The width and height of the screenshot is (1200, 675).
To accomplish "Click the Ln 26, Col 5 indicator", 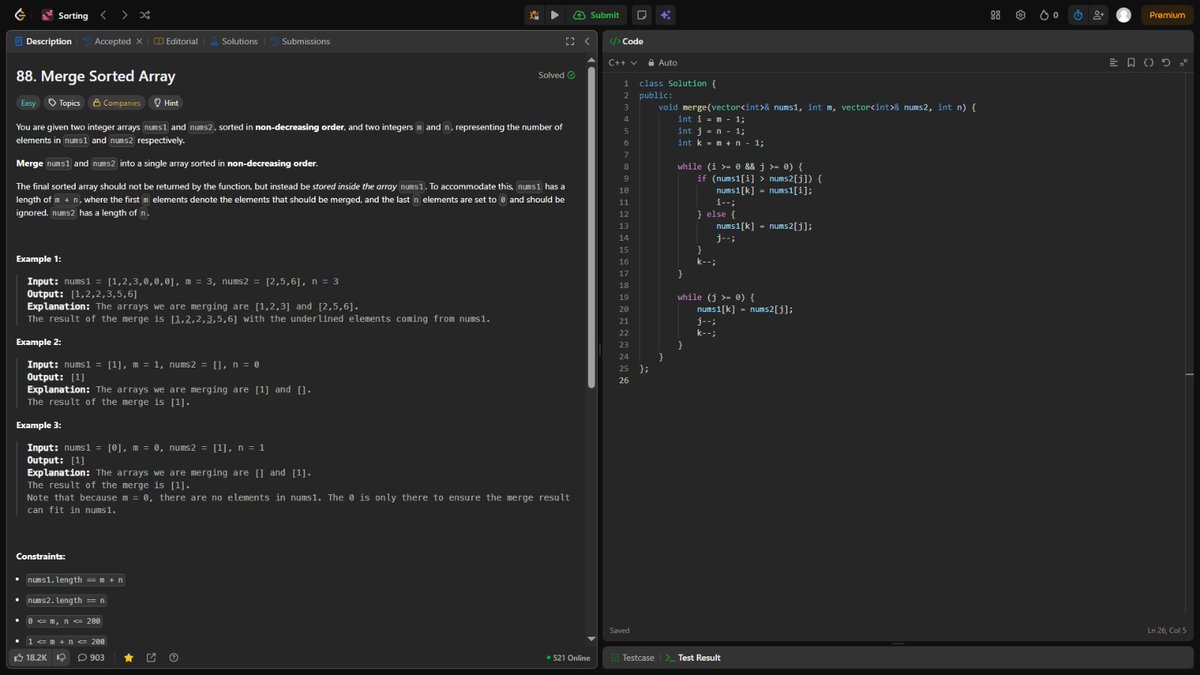I will coord(1166,630).
